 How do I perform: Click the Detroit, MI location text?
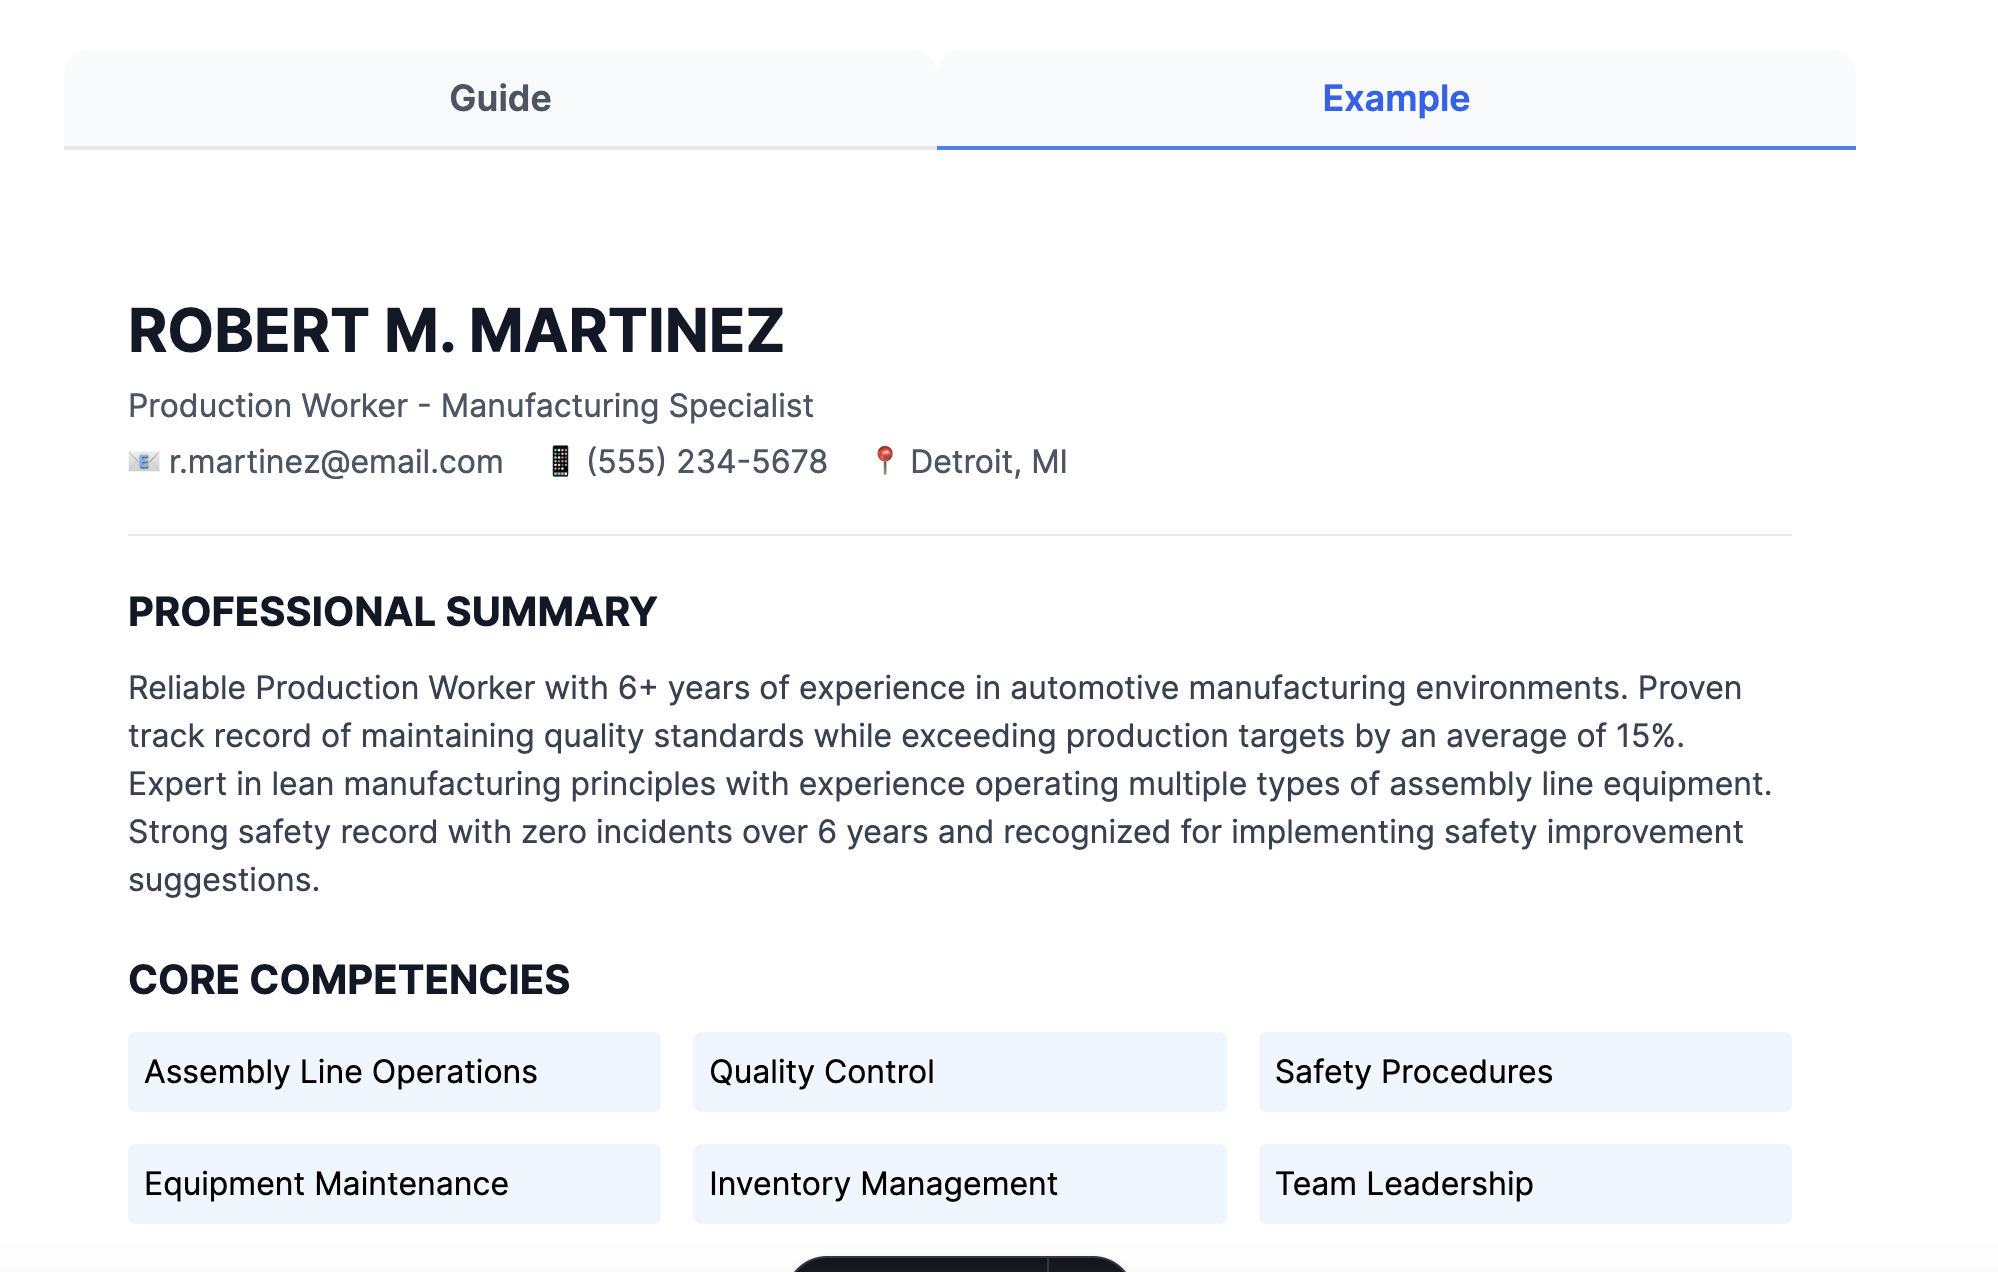click(988, 462)
